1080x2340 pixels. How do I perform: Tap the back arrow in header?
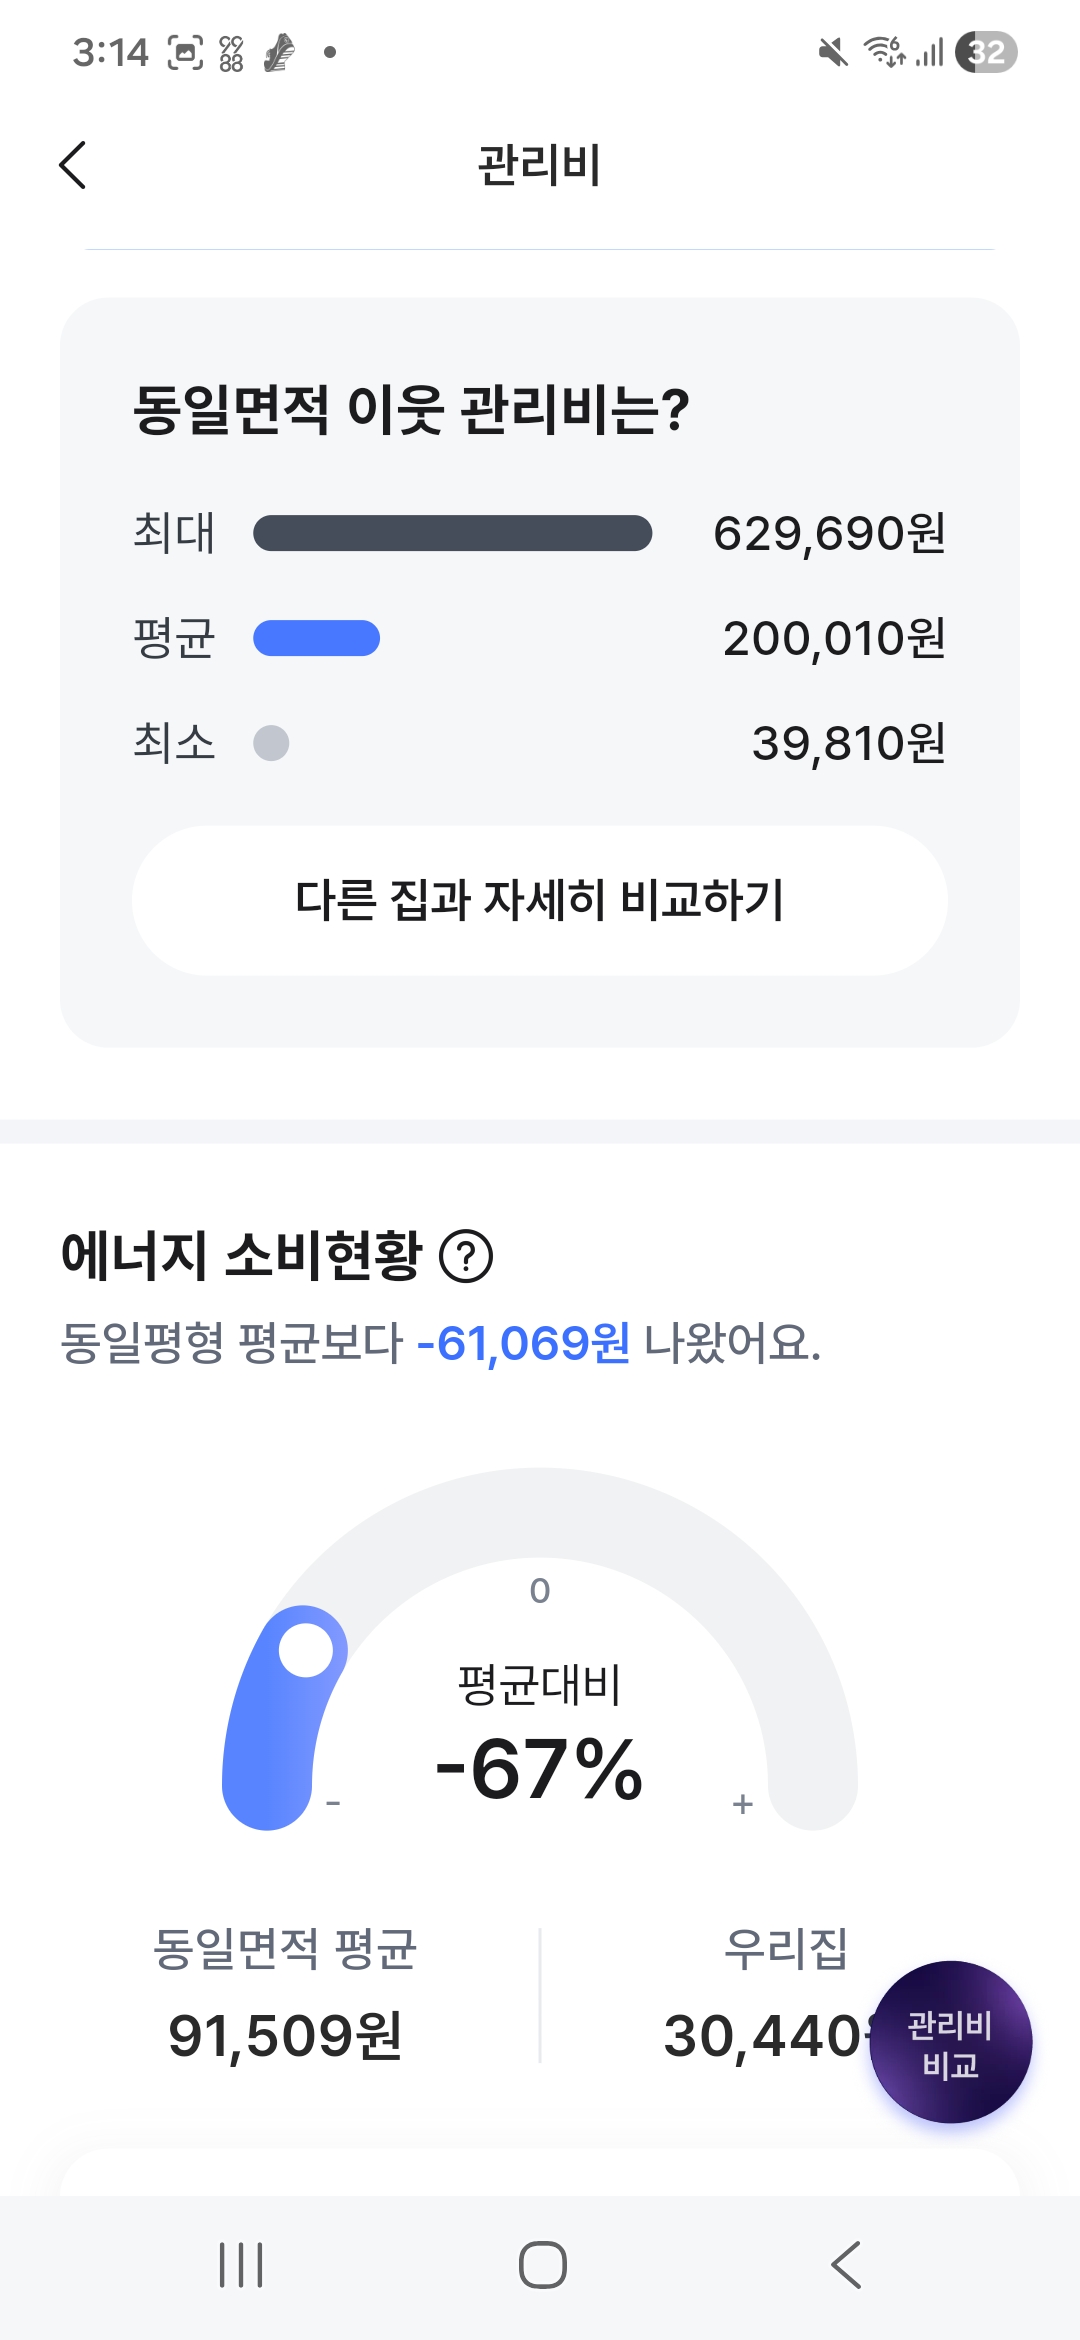point(73,165)
